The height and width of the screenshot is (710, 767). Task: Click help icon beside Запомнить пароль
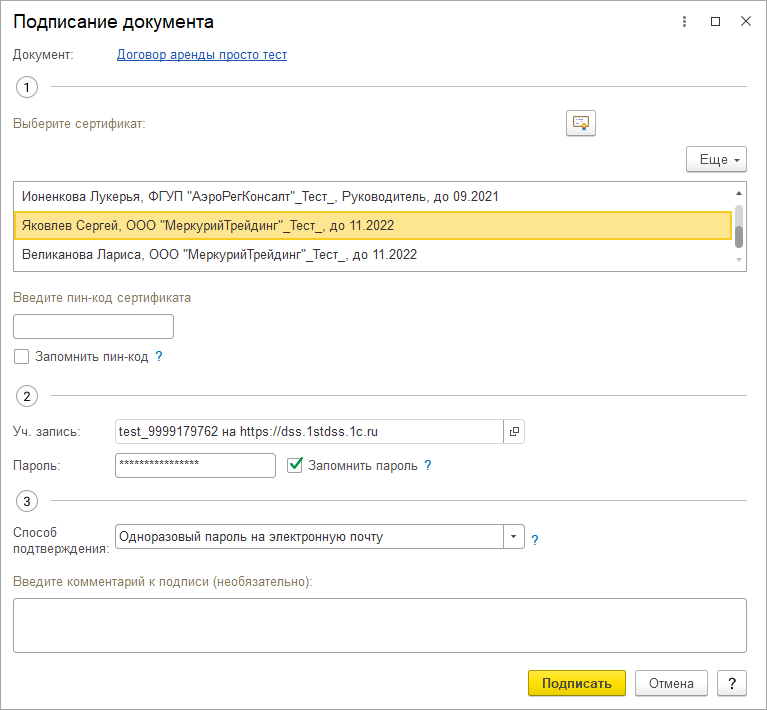click(428, 465)
